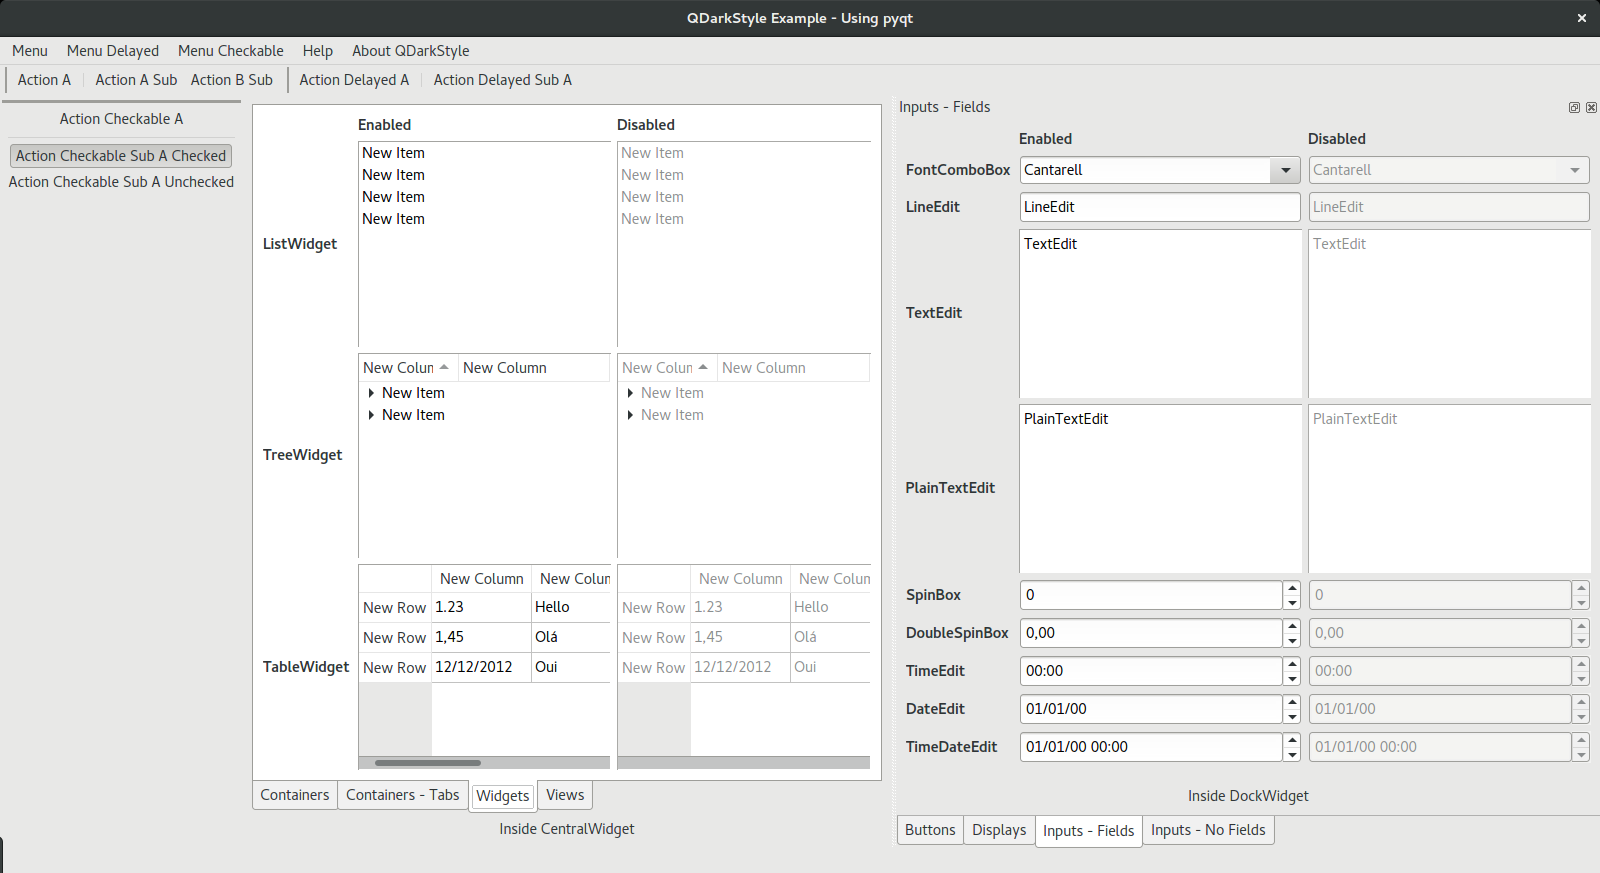
Task: Open About QDarkStyle menu
Action: 410,51
